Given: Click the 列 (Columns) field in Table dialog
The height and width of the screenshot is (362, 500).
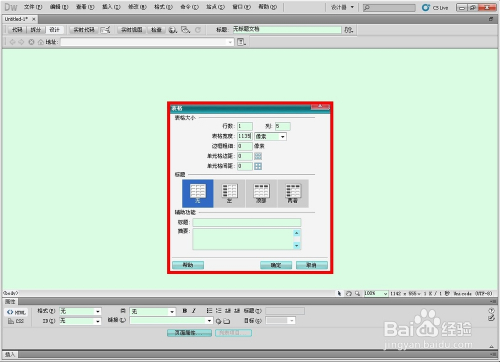Looking at the screenshot, I should point(283,126).
